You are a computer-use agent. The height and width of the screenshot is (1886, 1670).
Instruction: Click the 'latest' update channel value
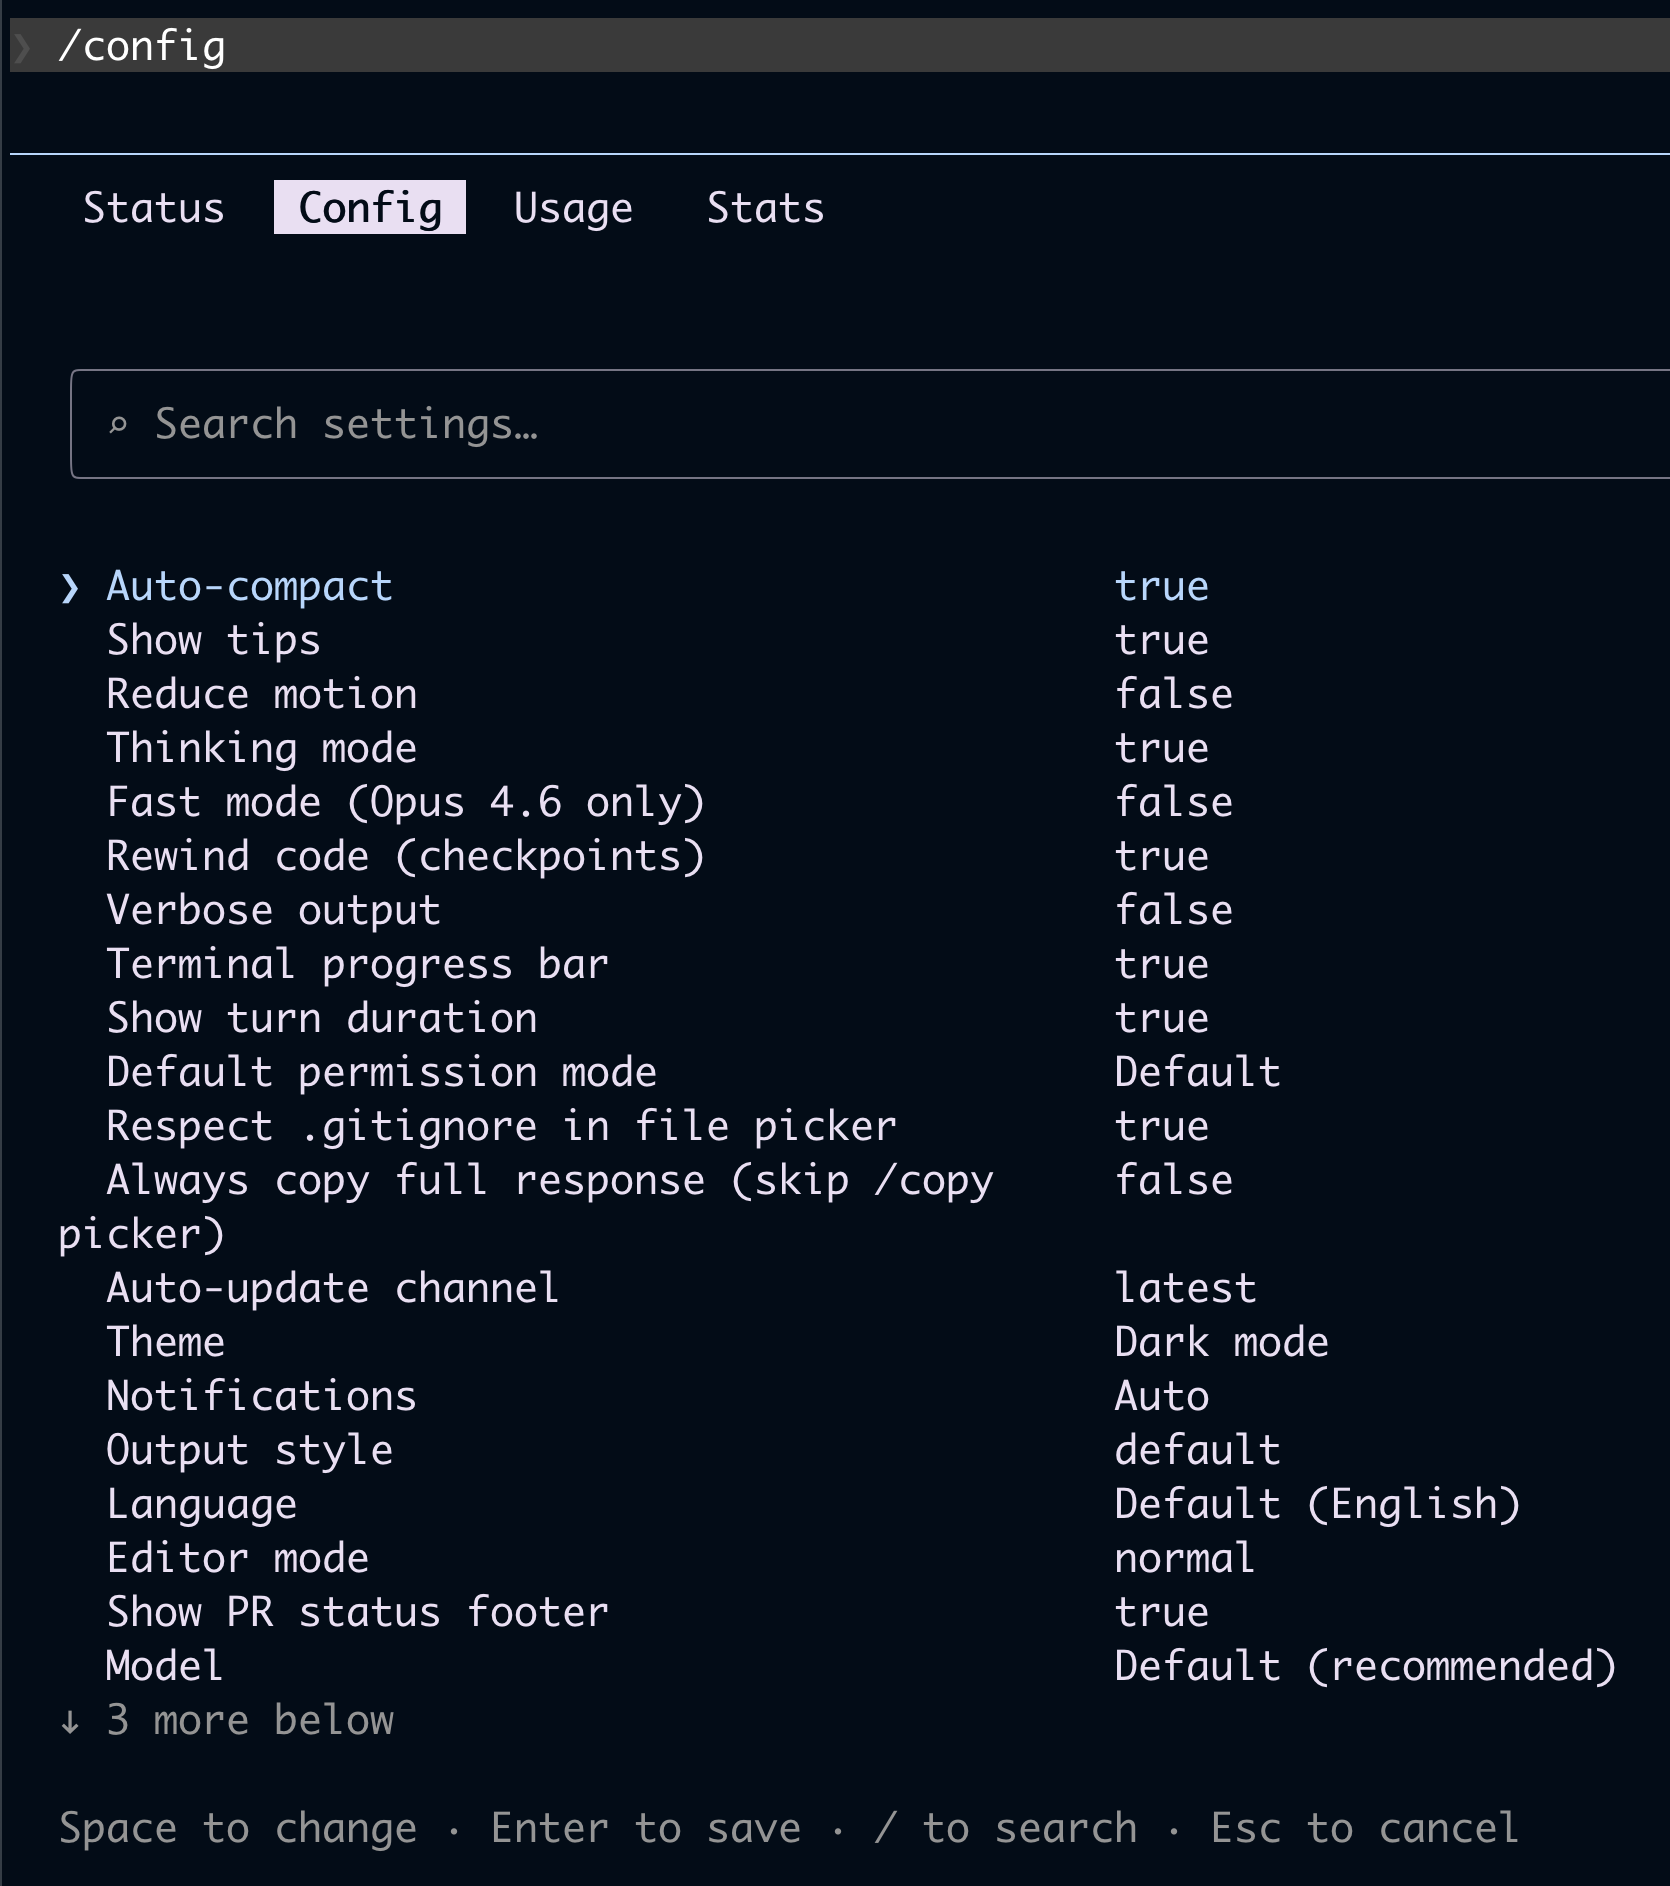[1186, 1288]
